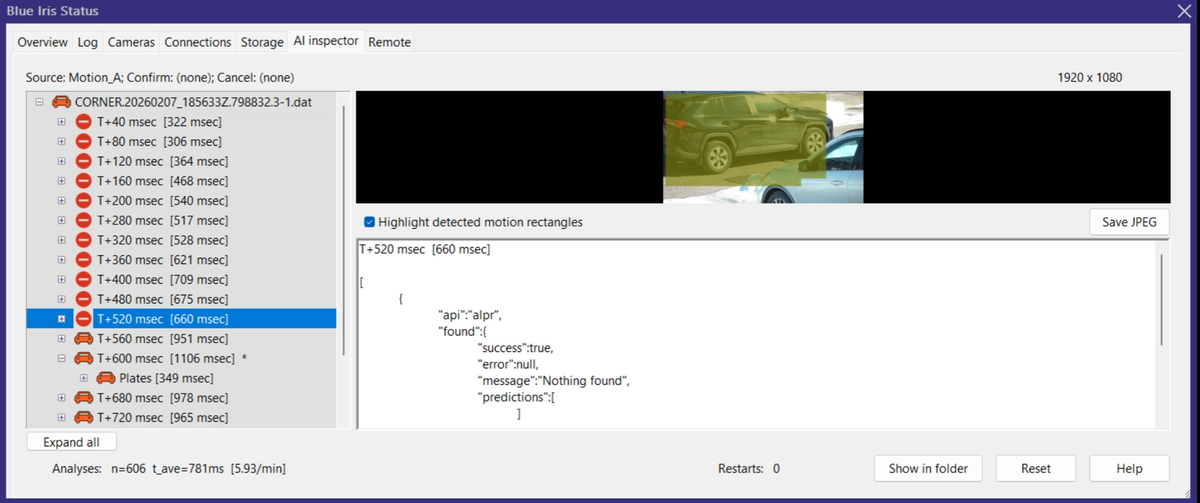Click the car icon beside CORNER.20260207 file
Viewport: 1200px width, 503px height.
click(x=62, y=102)
